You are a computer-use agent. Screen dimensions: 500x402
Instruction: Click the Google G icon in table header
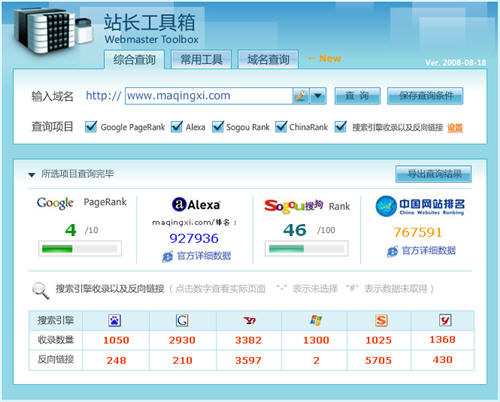[182, 321]
